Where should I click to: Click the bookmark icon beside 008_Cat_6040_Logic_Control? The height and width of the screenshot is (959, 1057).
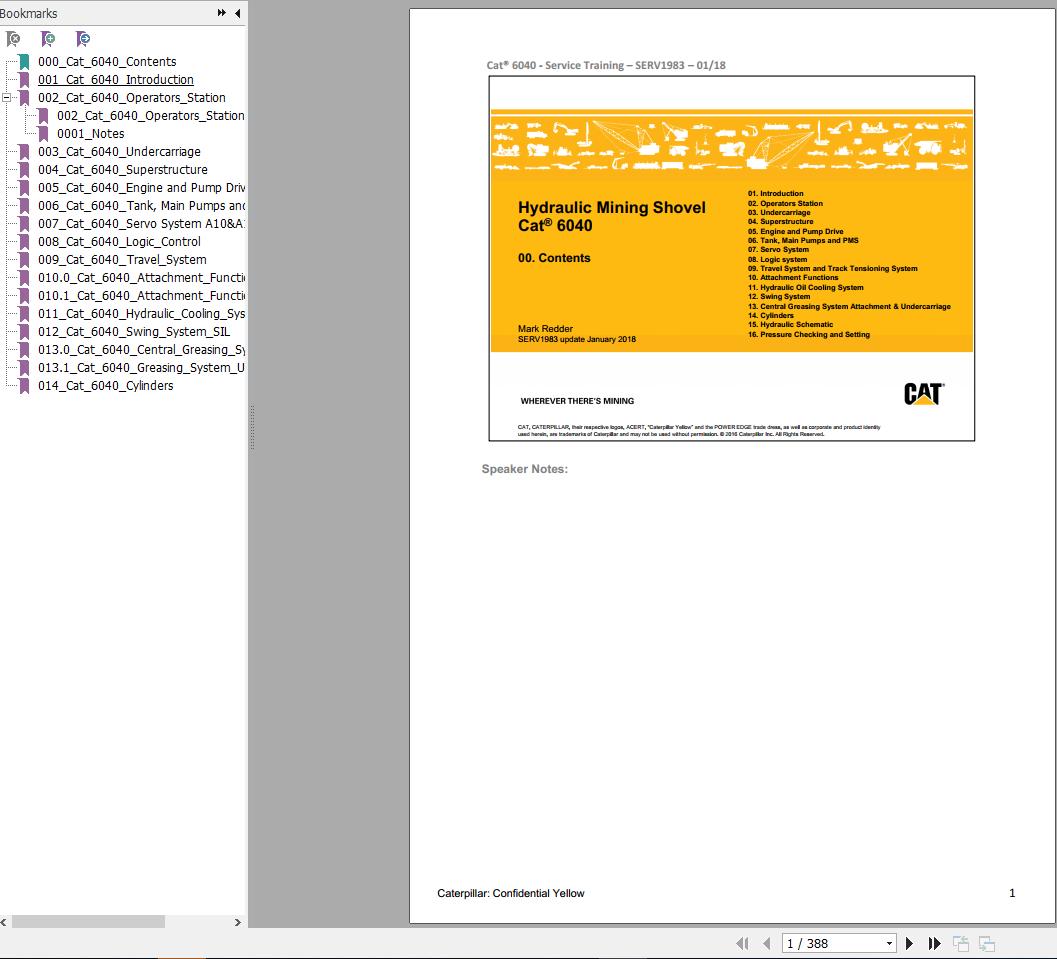24,242
